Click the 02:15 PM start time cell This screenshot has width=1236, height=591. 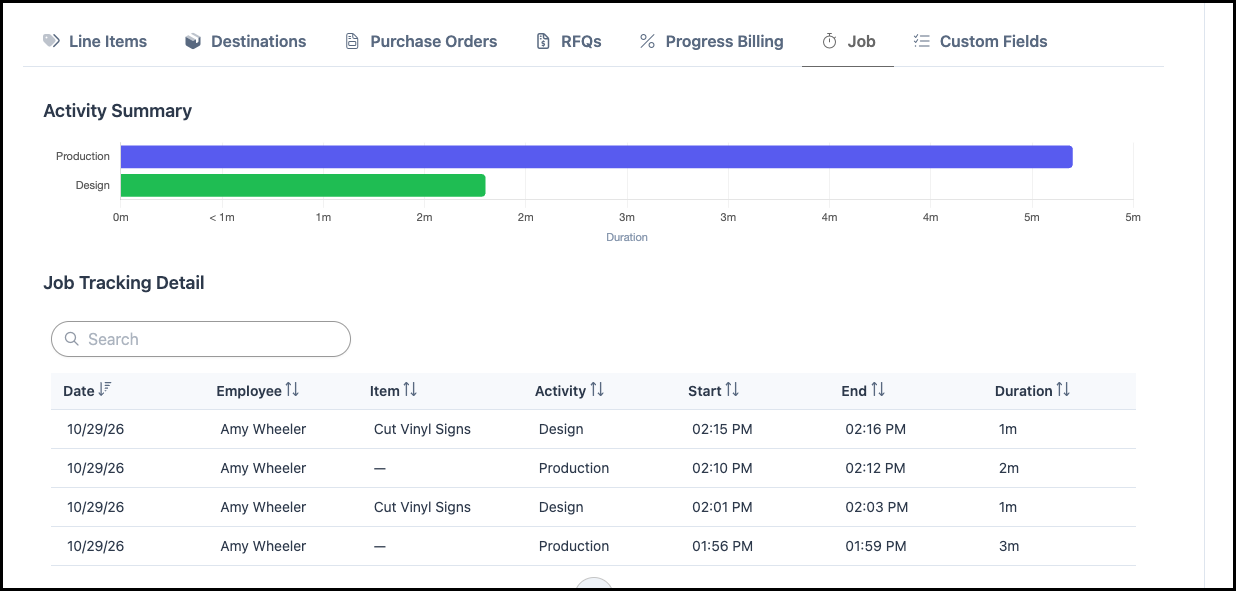(x=722, y=429)
